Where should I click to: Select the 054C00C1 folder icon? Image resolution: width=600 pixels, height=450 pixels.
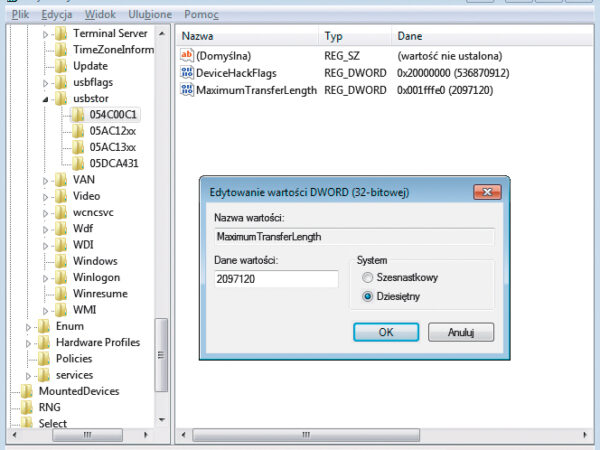[x=77, y=114]
